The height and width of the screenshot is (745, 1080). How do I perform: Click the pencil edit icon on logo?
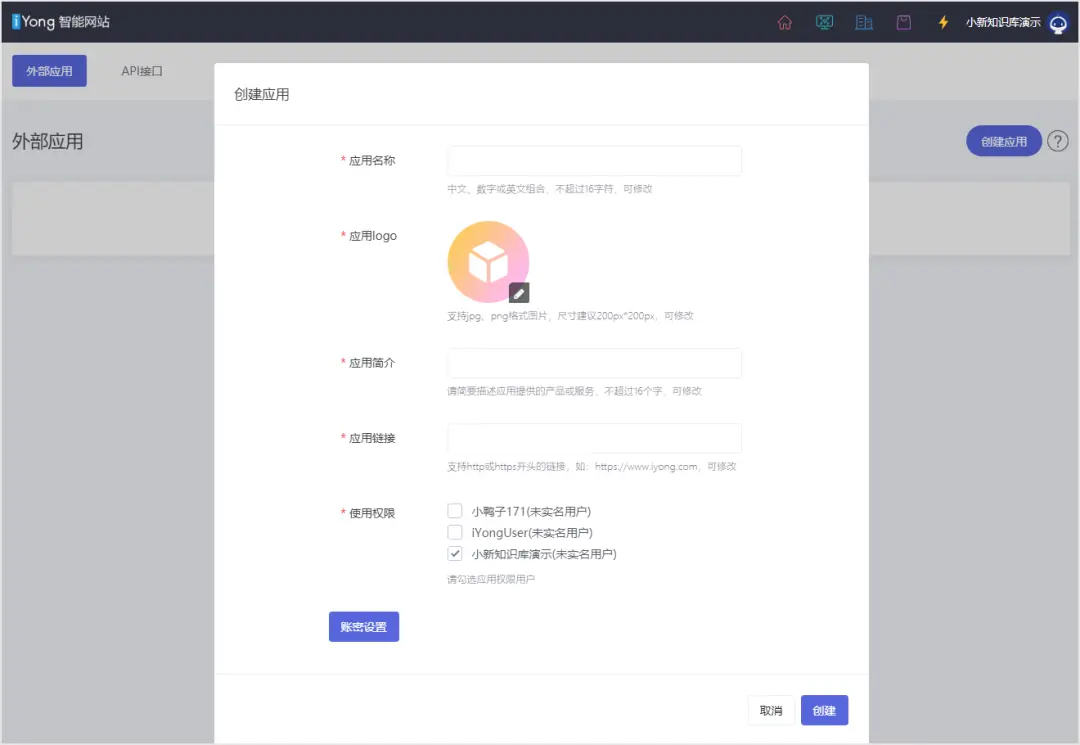pyautogui.click(x=519, y=292)
